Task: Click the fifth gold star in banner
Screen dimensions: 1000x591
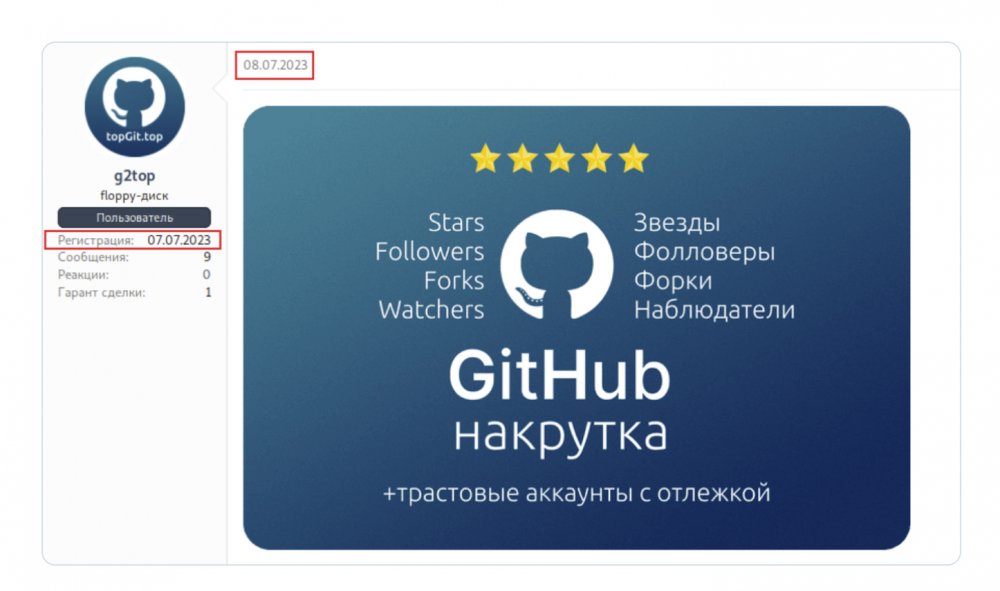Action: point(633,158)
